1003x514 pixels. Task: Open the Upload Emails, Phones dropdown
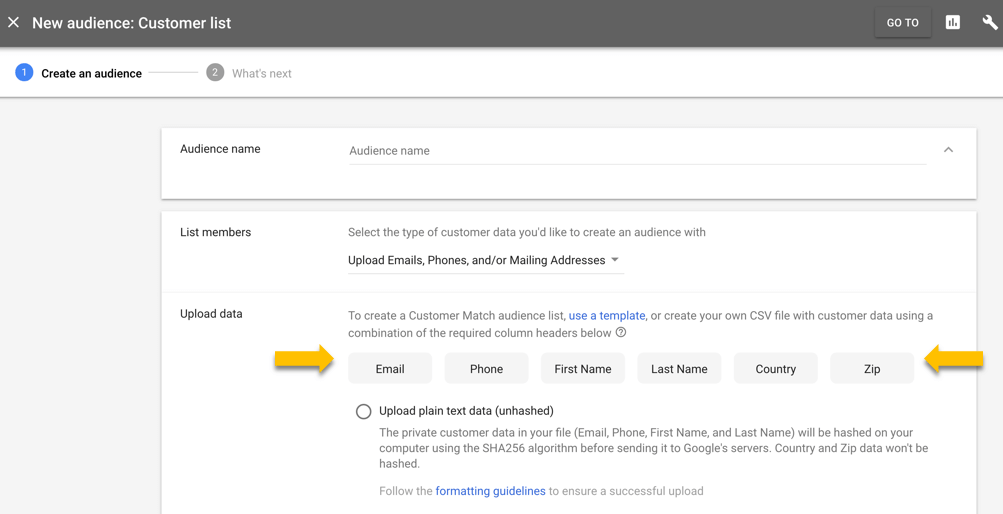pos(486,261)
